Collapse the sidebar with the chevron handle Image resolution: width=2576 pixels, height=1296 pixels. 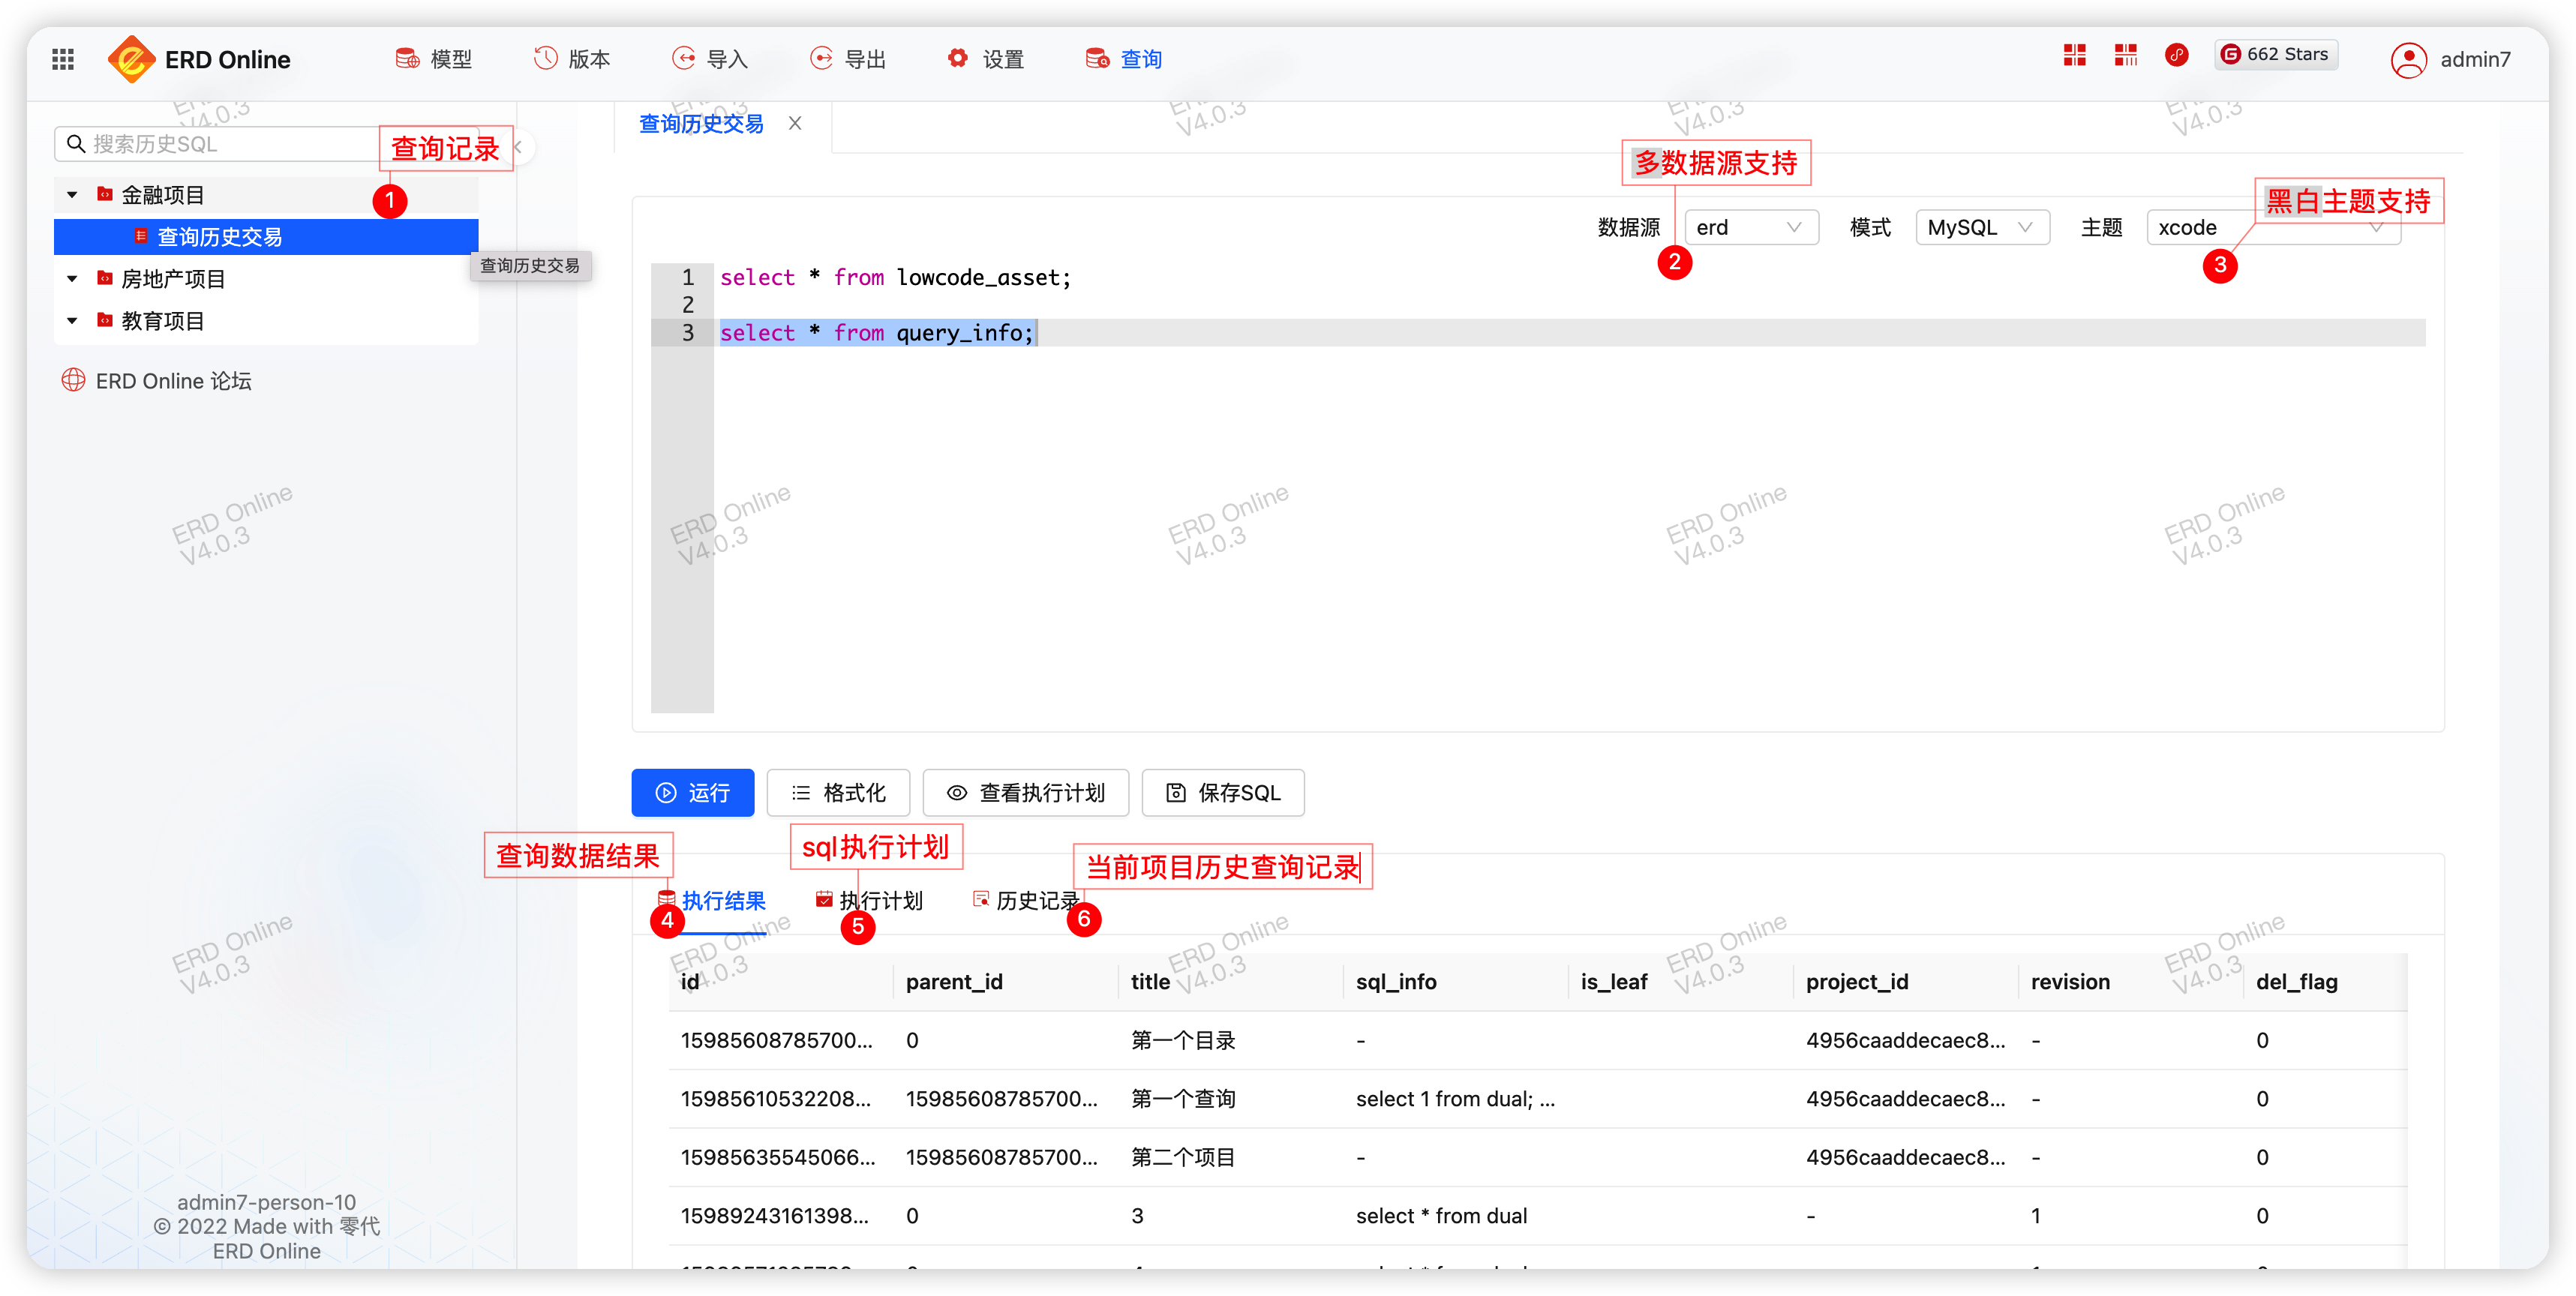(518, 147)
